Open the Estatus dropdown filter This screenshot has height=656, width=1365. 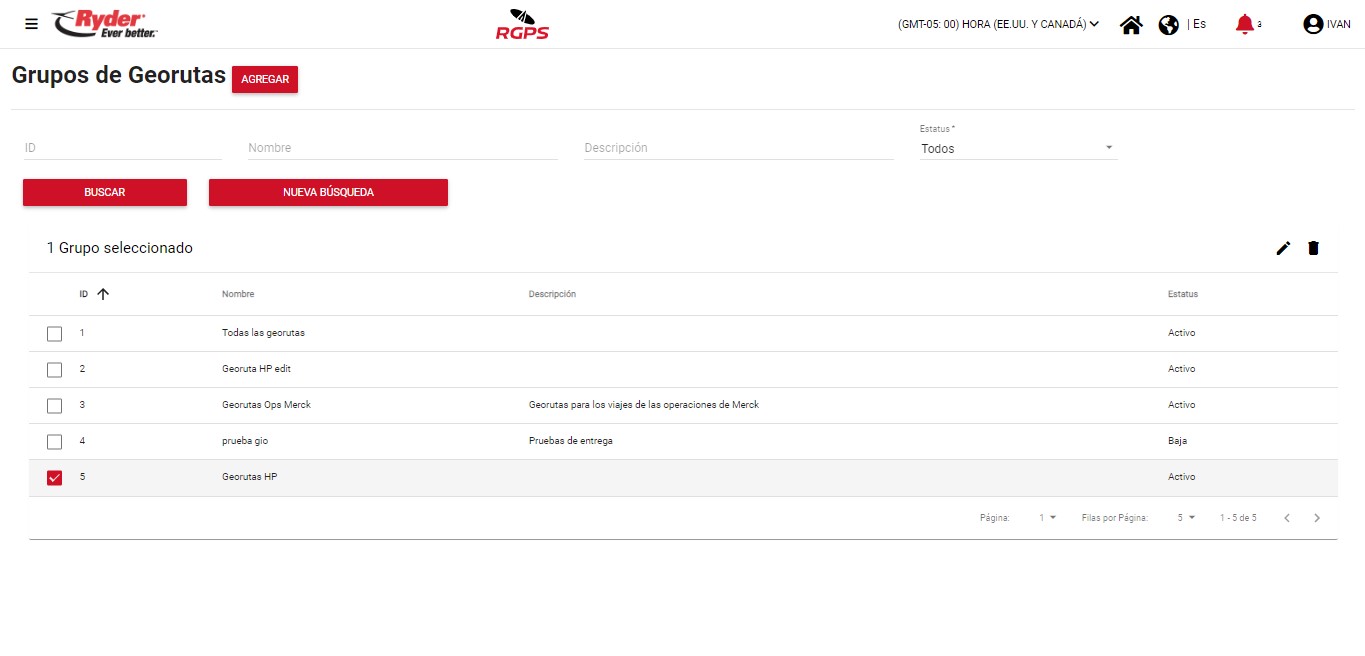point(1017,148)
